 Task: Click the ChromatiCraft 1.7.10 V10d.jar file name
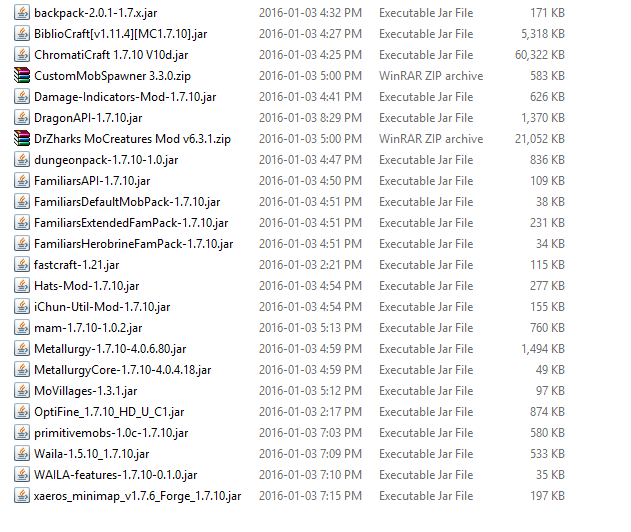111,55
